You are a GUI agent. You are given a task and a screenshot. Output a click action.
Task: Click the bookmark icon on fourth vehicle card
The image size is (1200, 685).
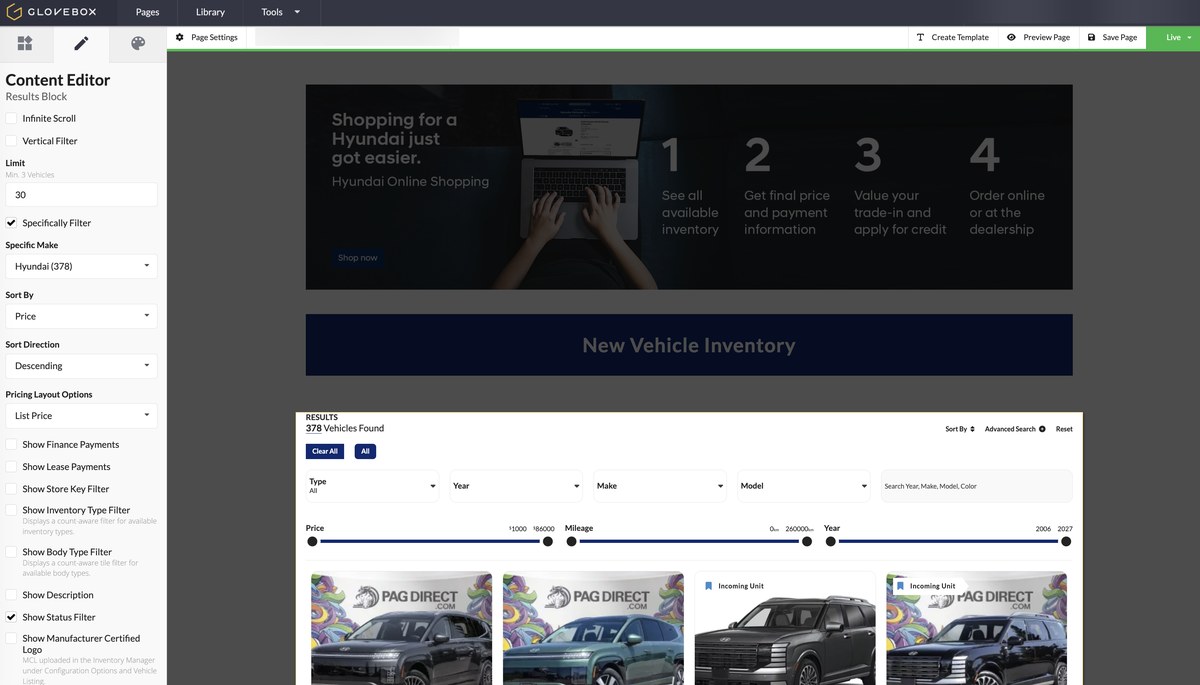pos(900,586)
